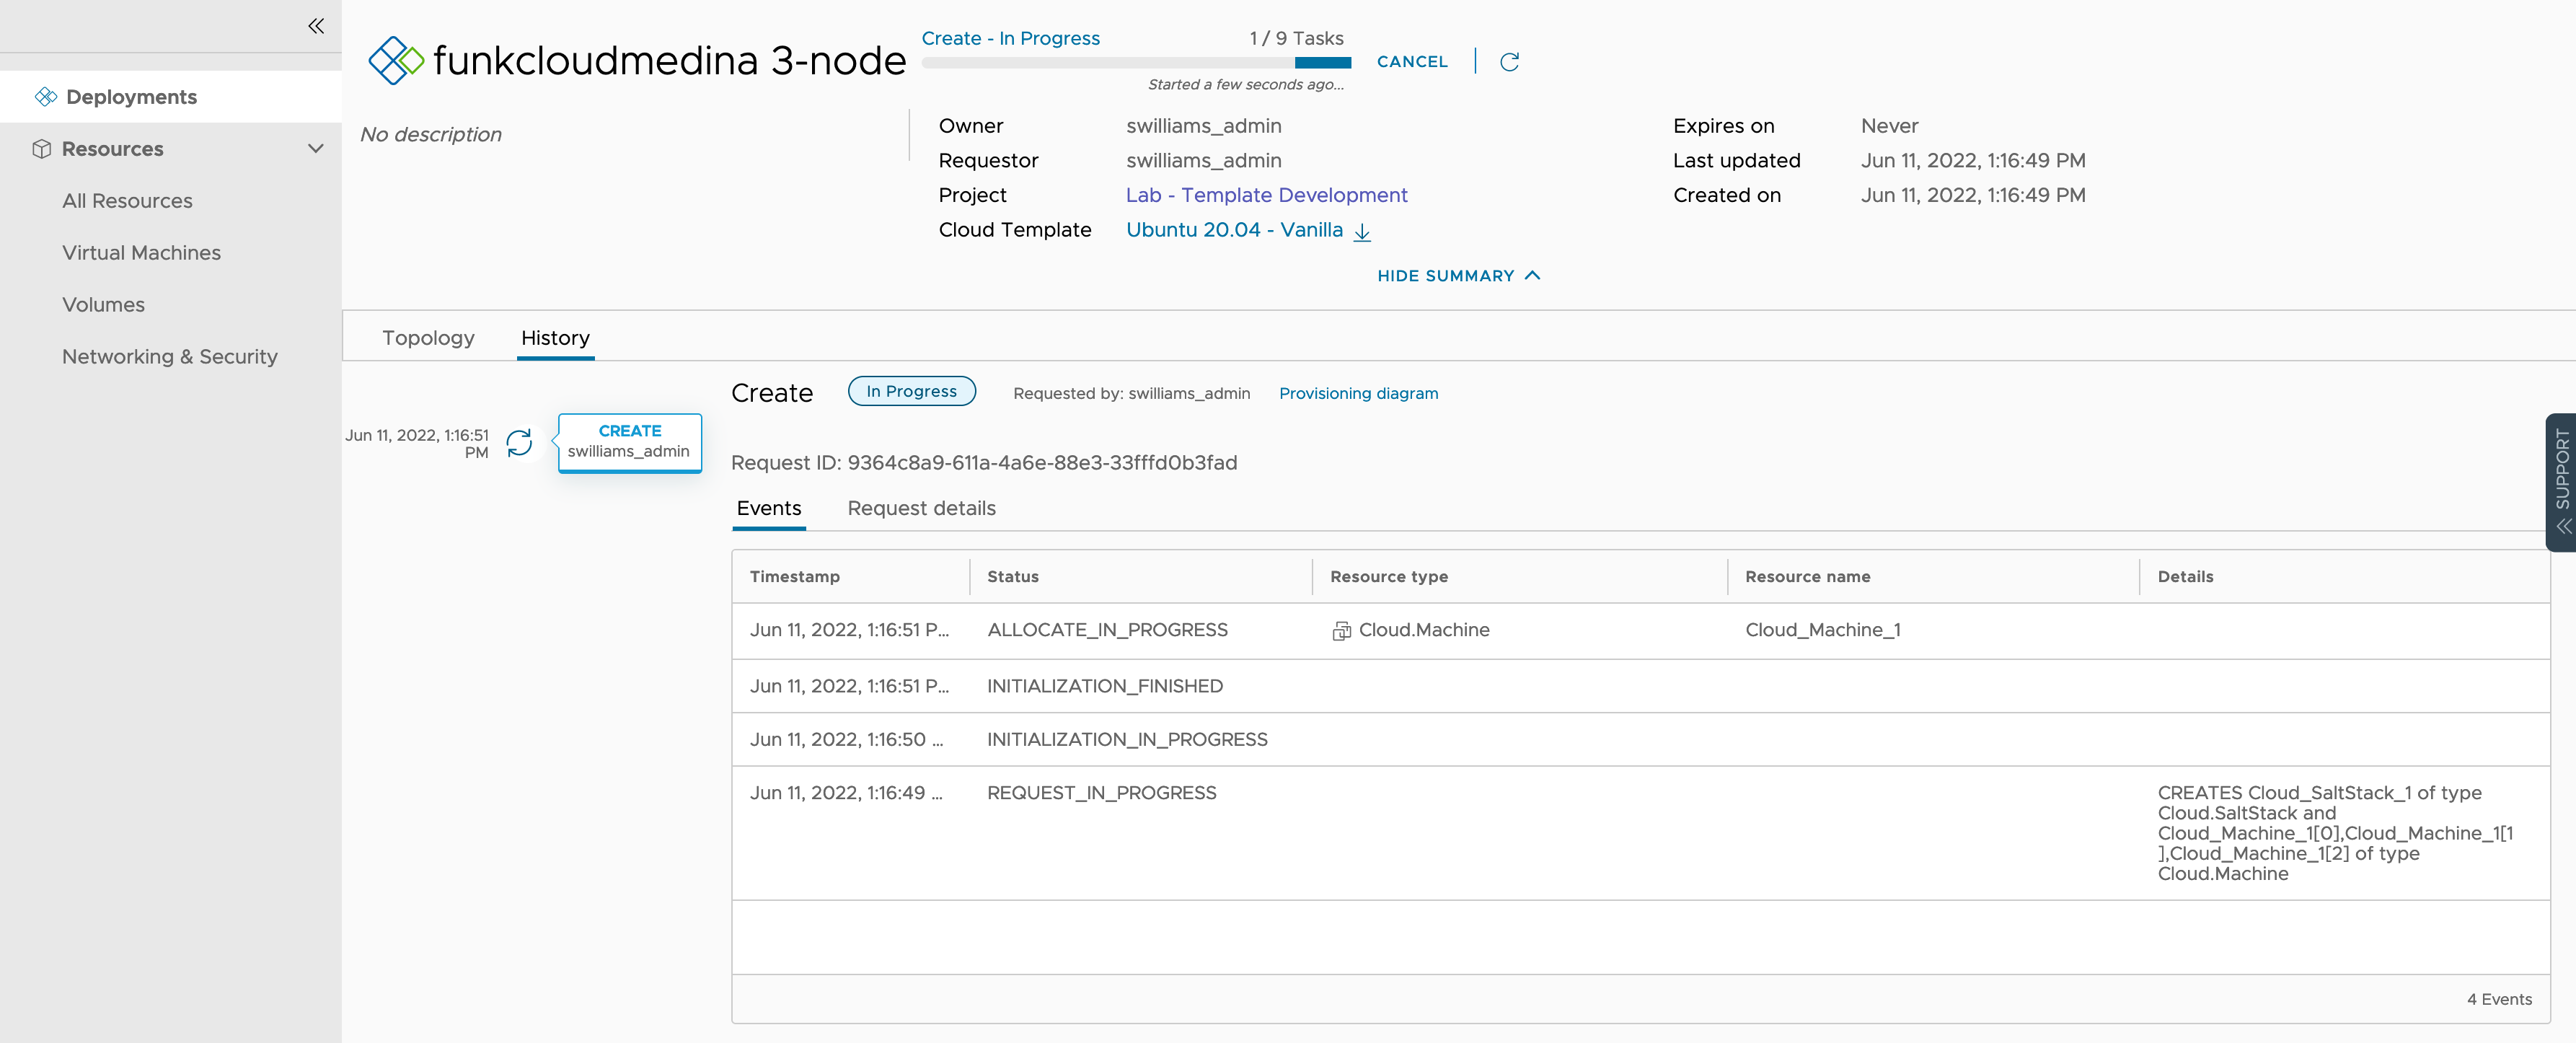Click the task progress bar
2576x1043 pixels.
[1136, 63]
